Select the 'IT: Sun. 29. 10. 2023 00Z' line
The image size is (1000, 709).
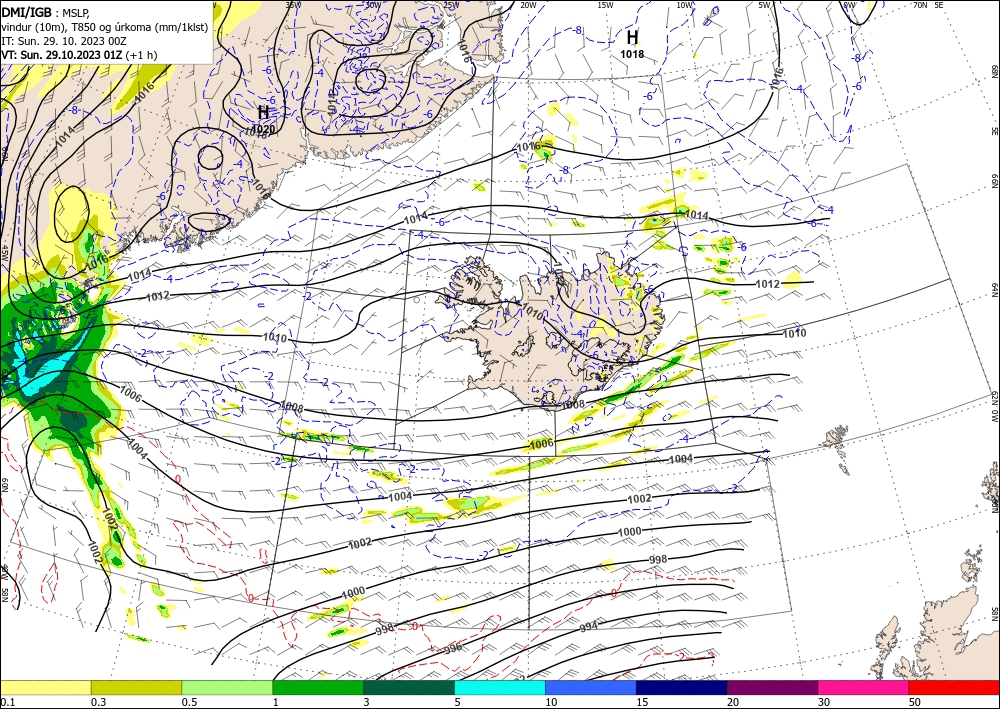pos(64,41)
